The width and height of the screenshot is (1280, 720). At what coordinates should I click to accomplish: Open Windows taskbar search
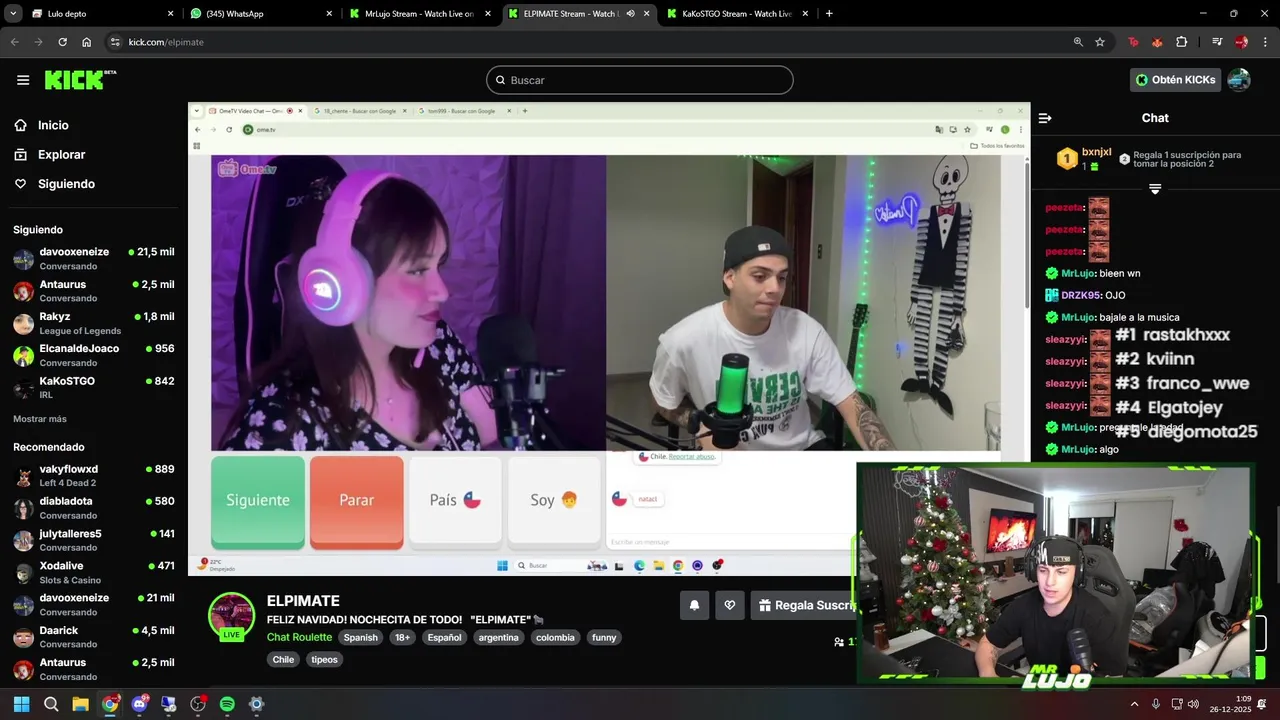pos(51,704)
